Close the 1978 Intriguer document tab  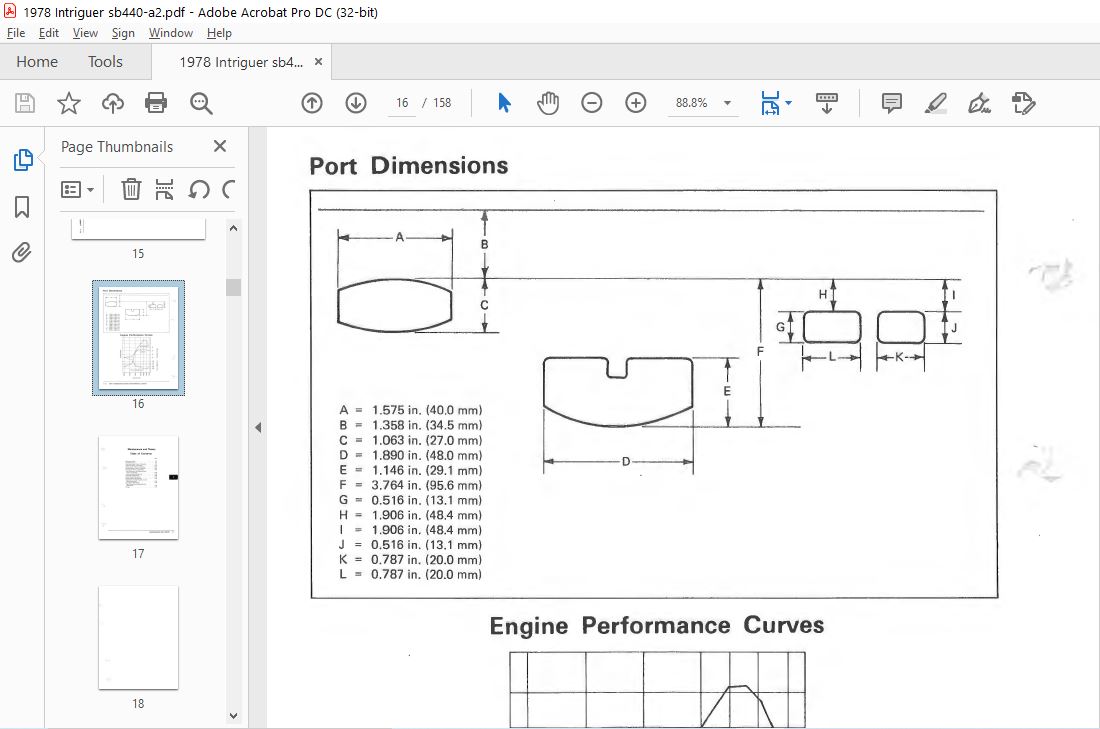tap(318, 62)
